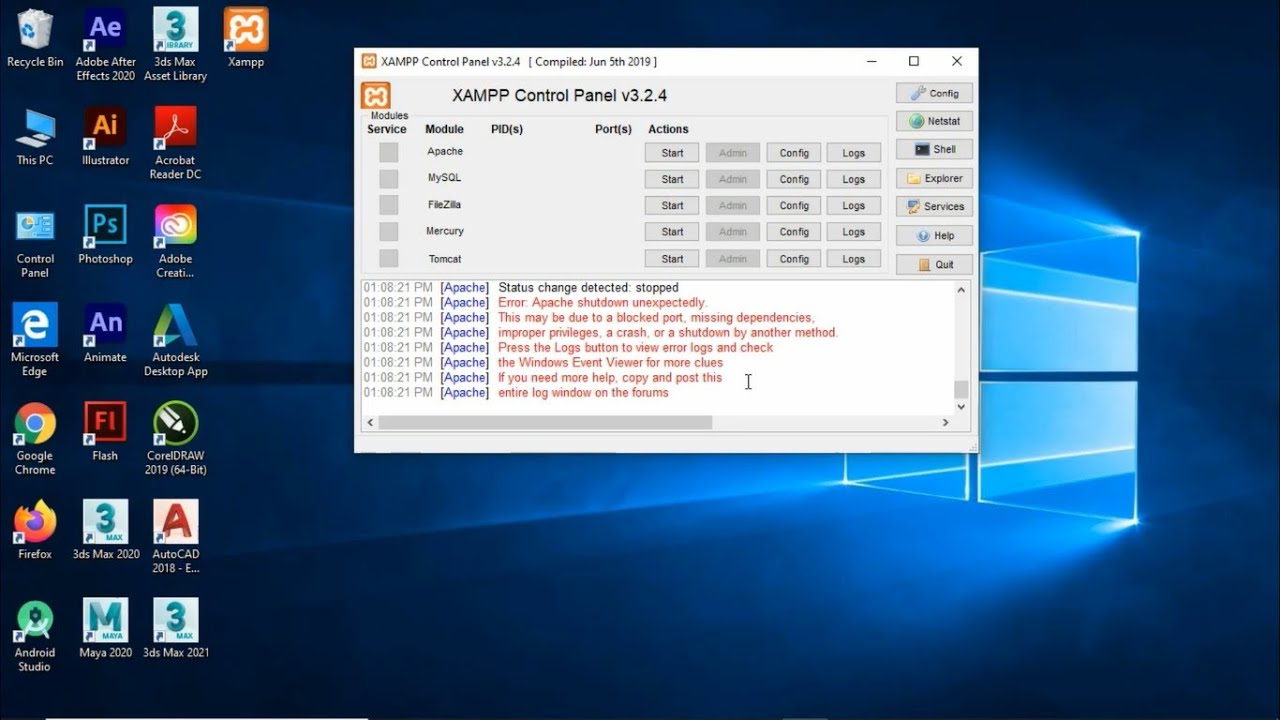Open the Netstat tool
The image size is (1280, 720).
[x=934, y=121]
